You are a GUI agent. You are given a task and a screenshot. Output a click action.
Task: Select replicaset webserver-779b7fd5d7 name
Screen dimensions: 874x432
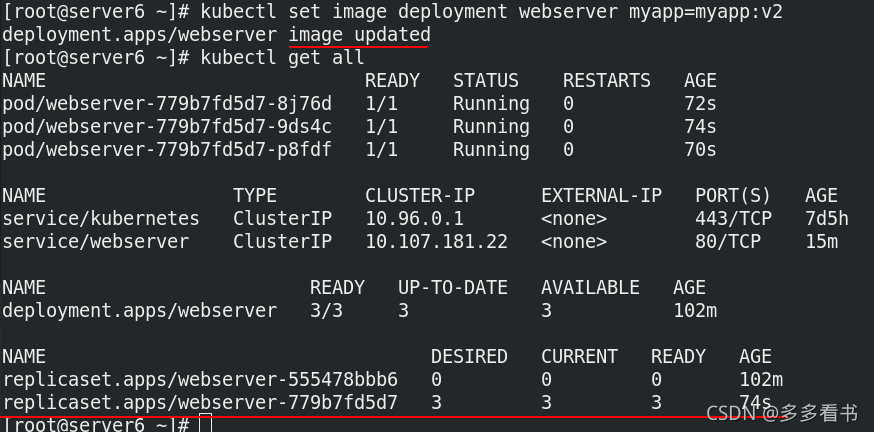point(200,402)
